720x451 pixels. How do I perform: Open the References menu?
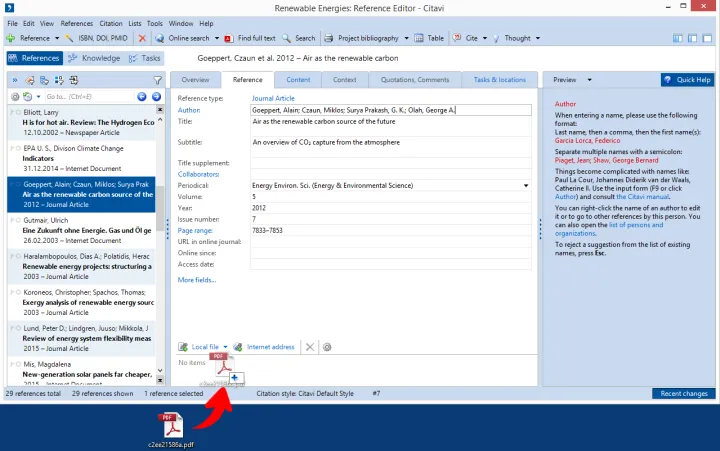click(77, 23)
